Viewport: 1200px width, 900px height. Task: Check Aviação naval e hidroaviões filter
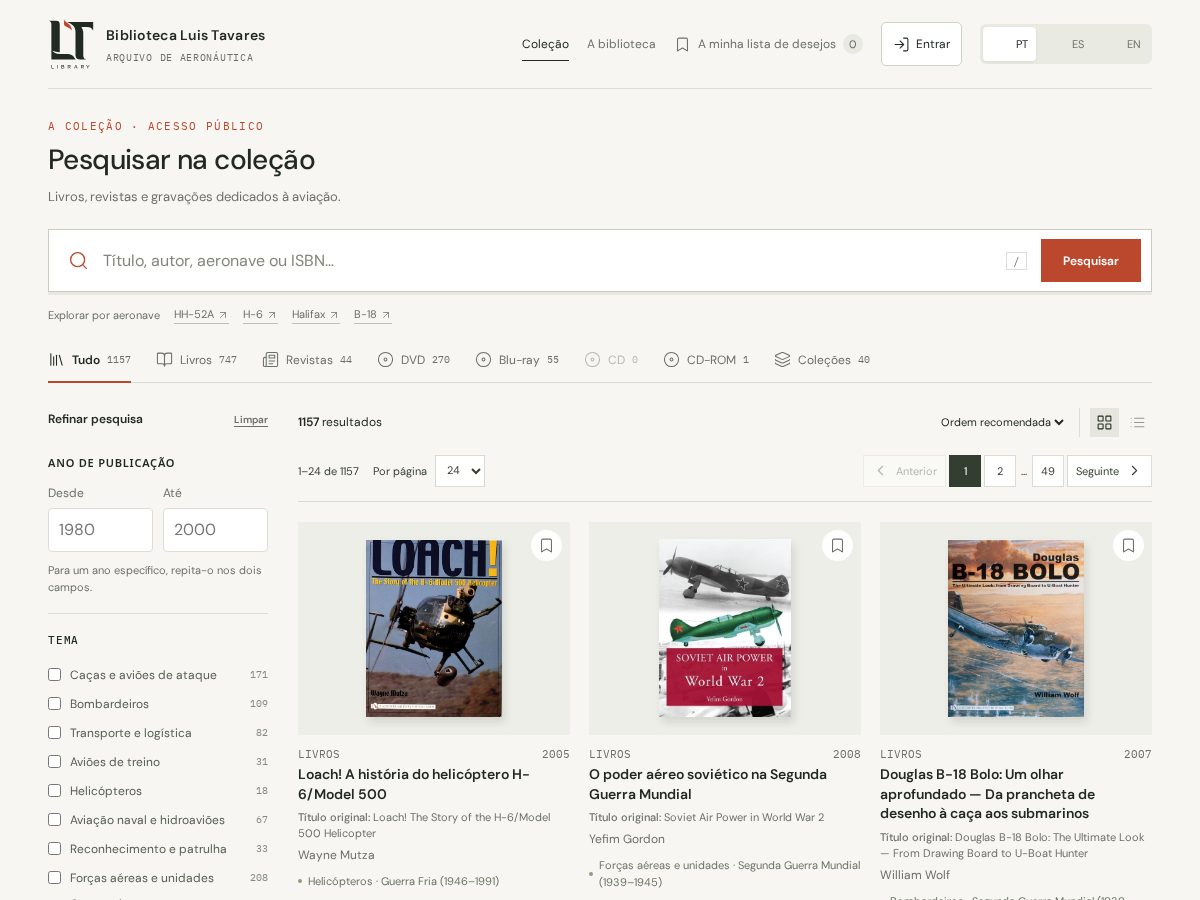click(55, 820)
